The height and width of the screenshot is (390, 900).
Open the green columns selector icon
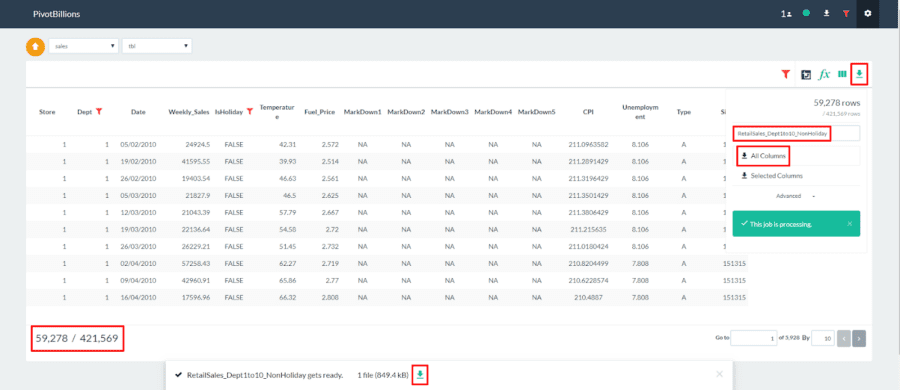click(842, 74)
